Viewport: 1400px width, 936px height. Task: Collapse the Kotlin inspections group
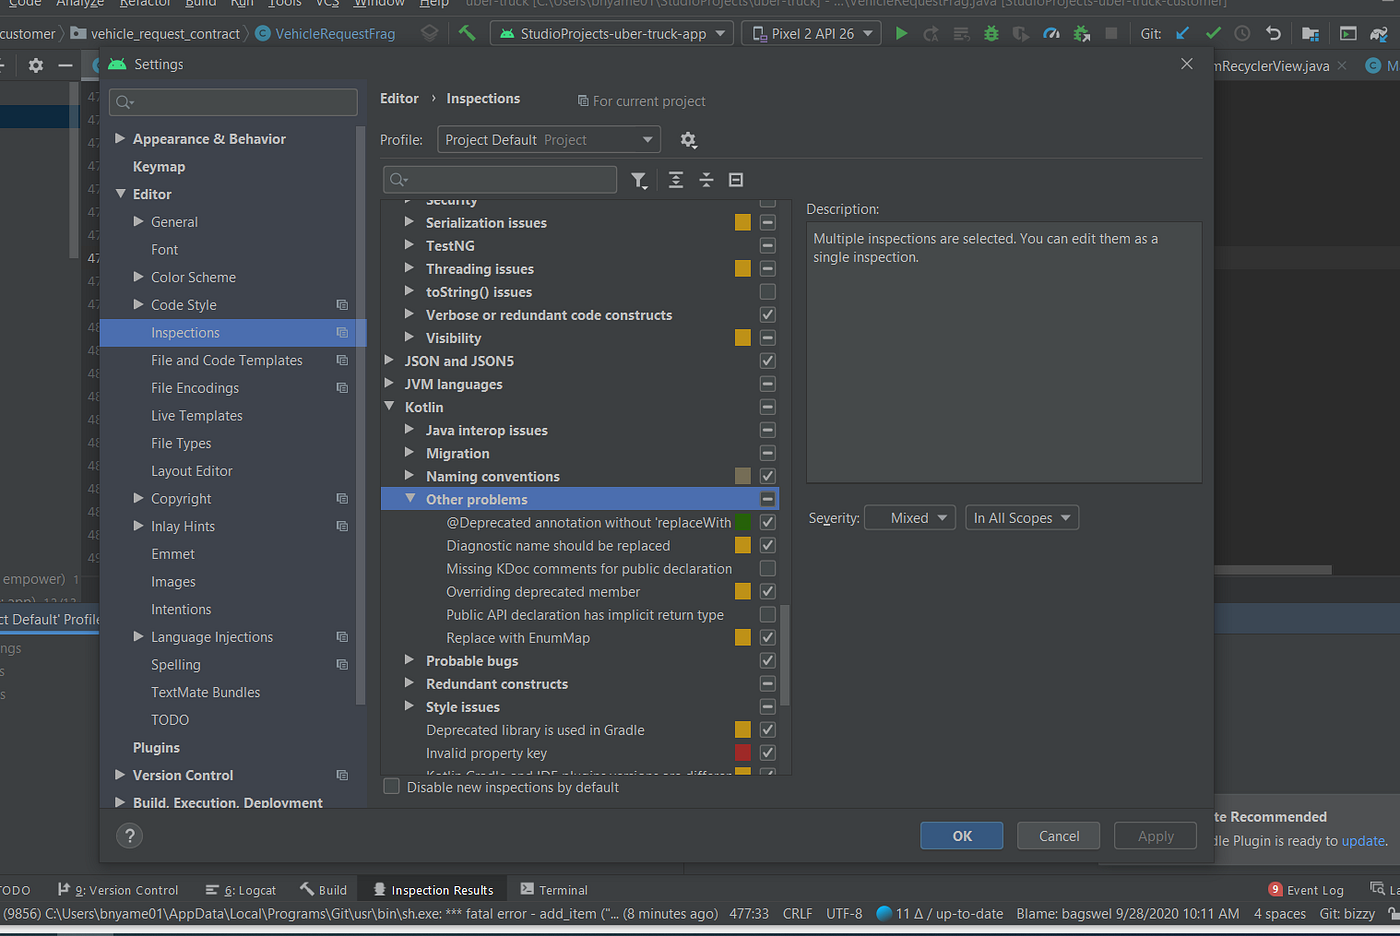click(x=390, y=407)
